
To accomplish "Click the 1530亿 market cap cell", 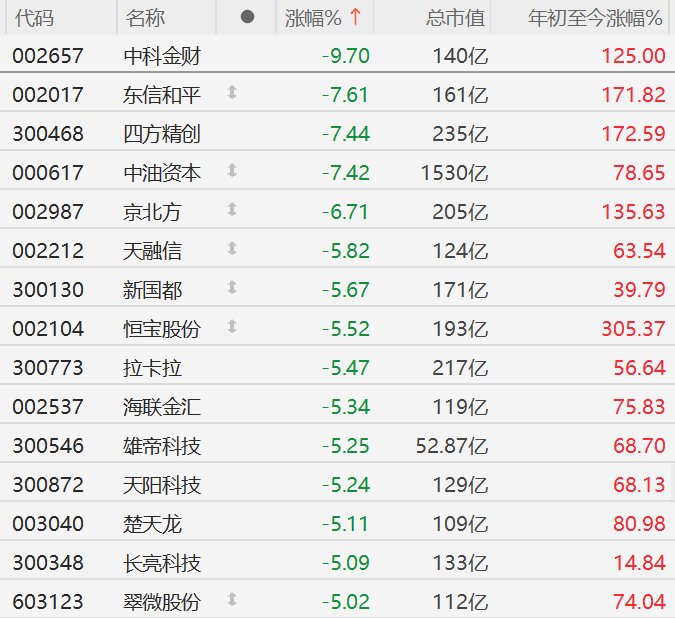I will (455, 173).
